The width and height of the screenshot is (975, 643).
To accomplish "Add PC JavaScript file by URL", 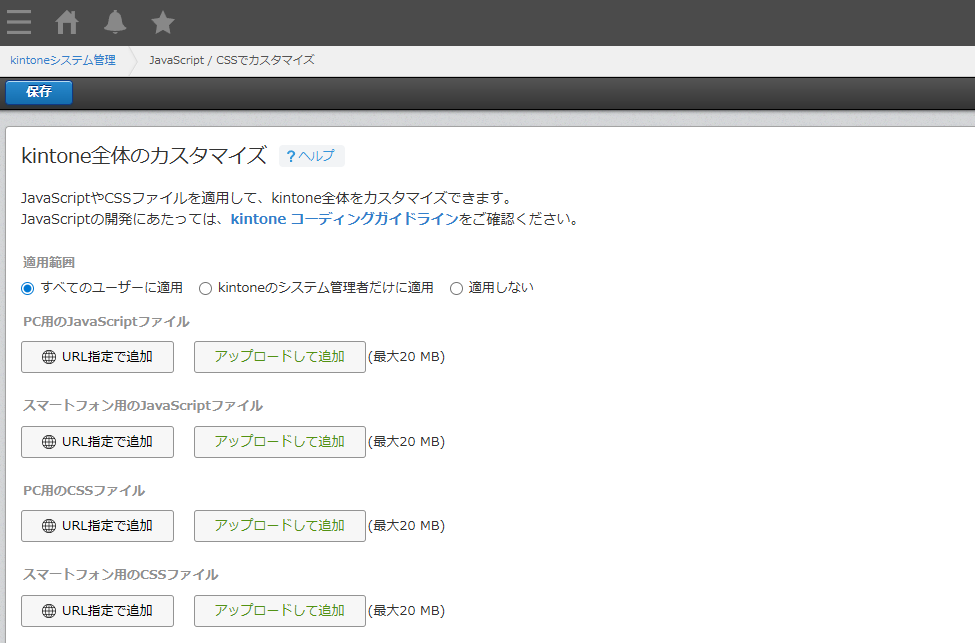I will (97, 357).
